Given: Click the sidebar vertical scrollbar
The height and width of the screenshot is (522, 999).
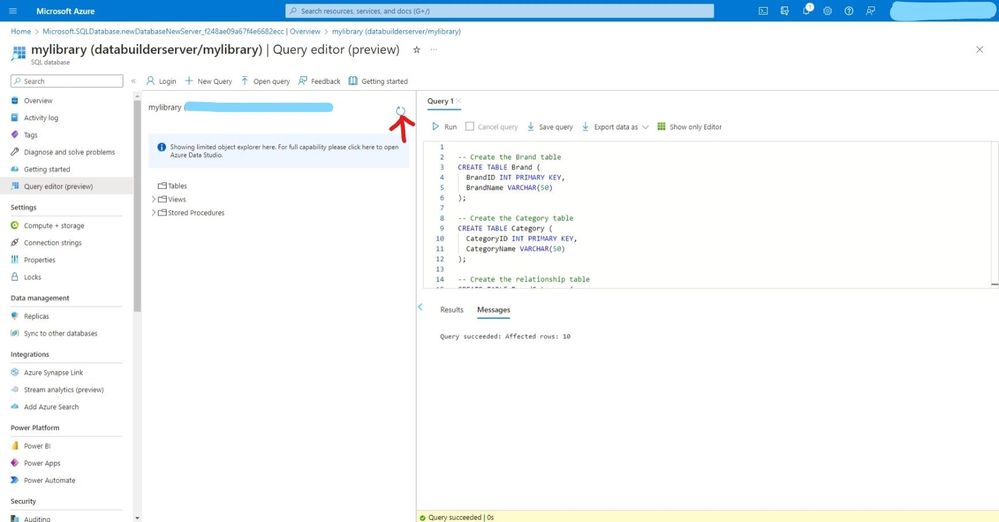Looking at the screenshot, I should pyautogui.click(x=137, y=206).
